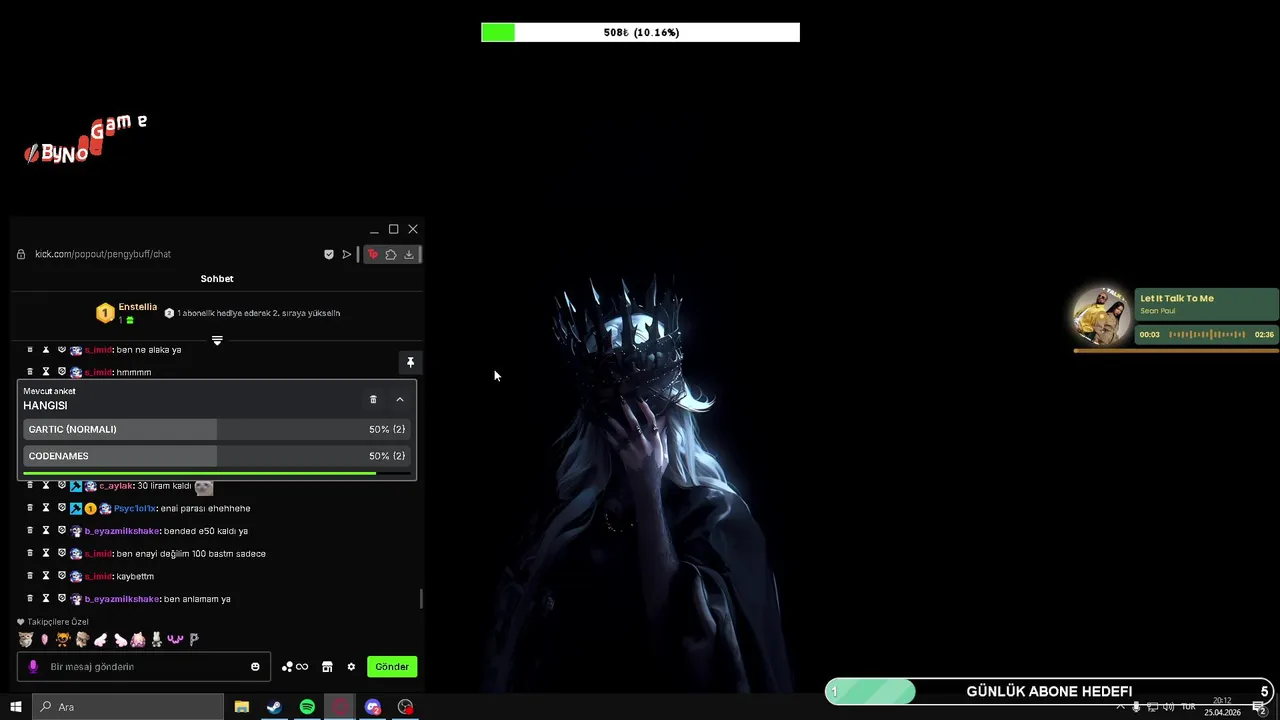
Task: Click the site lock icon in address bar
Action: pyautogui.click(x=21, y=254)
